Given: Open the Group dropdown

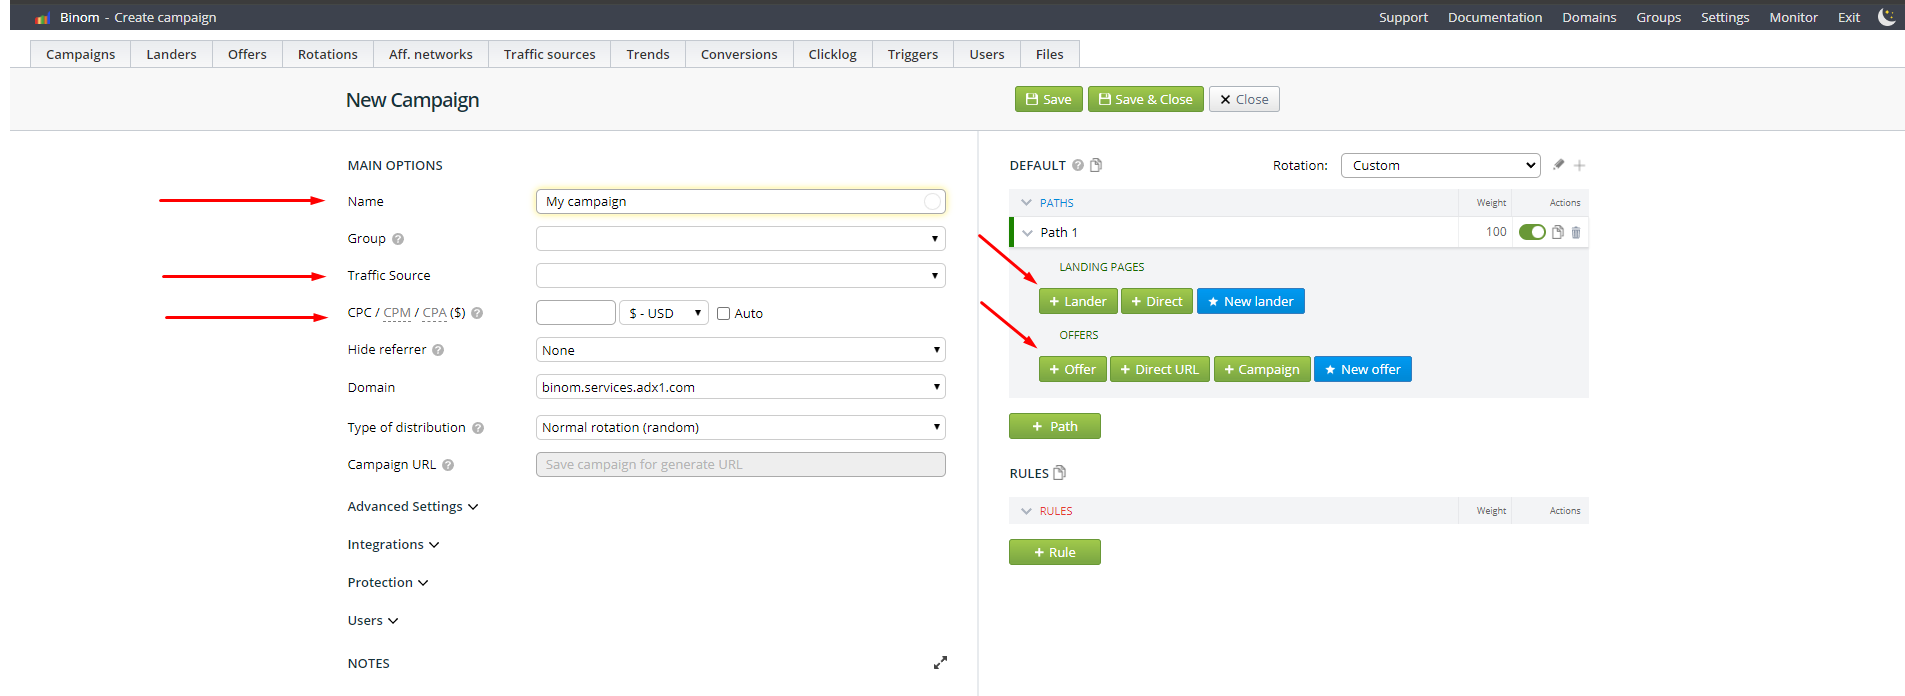Looking at the screenshot, I should (x=741, y=238).
